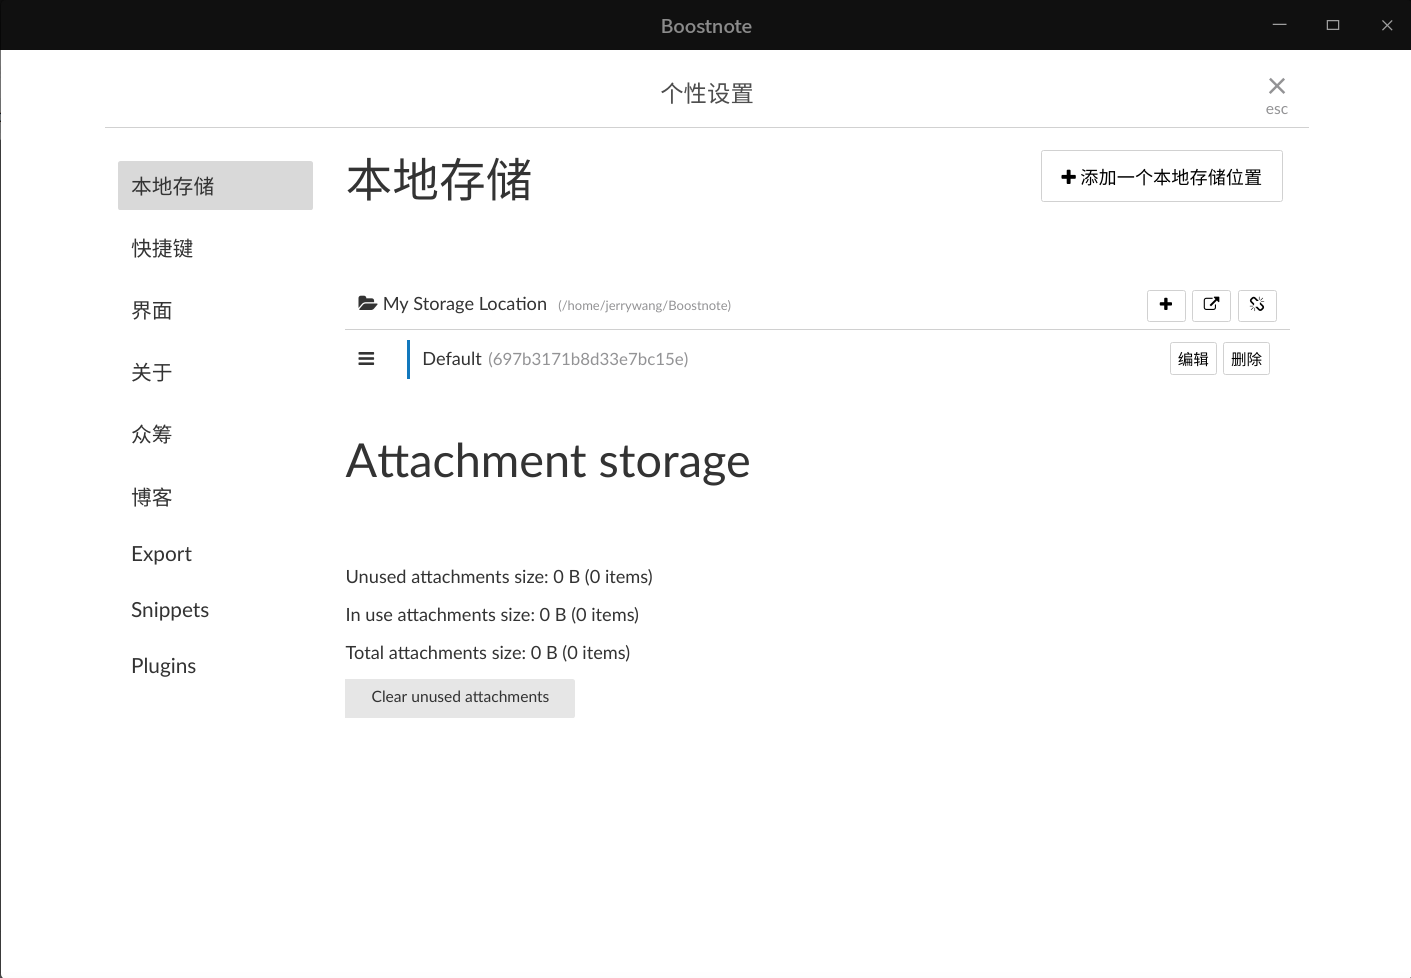This screenshot has width=1411, height=978.
Task: Open storage location in external file browser
Action: coord(1211,305)
